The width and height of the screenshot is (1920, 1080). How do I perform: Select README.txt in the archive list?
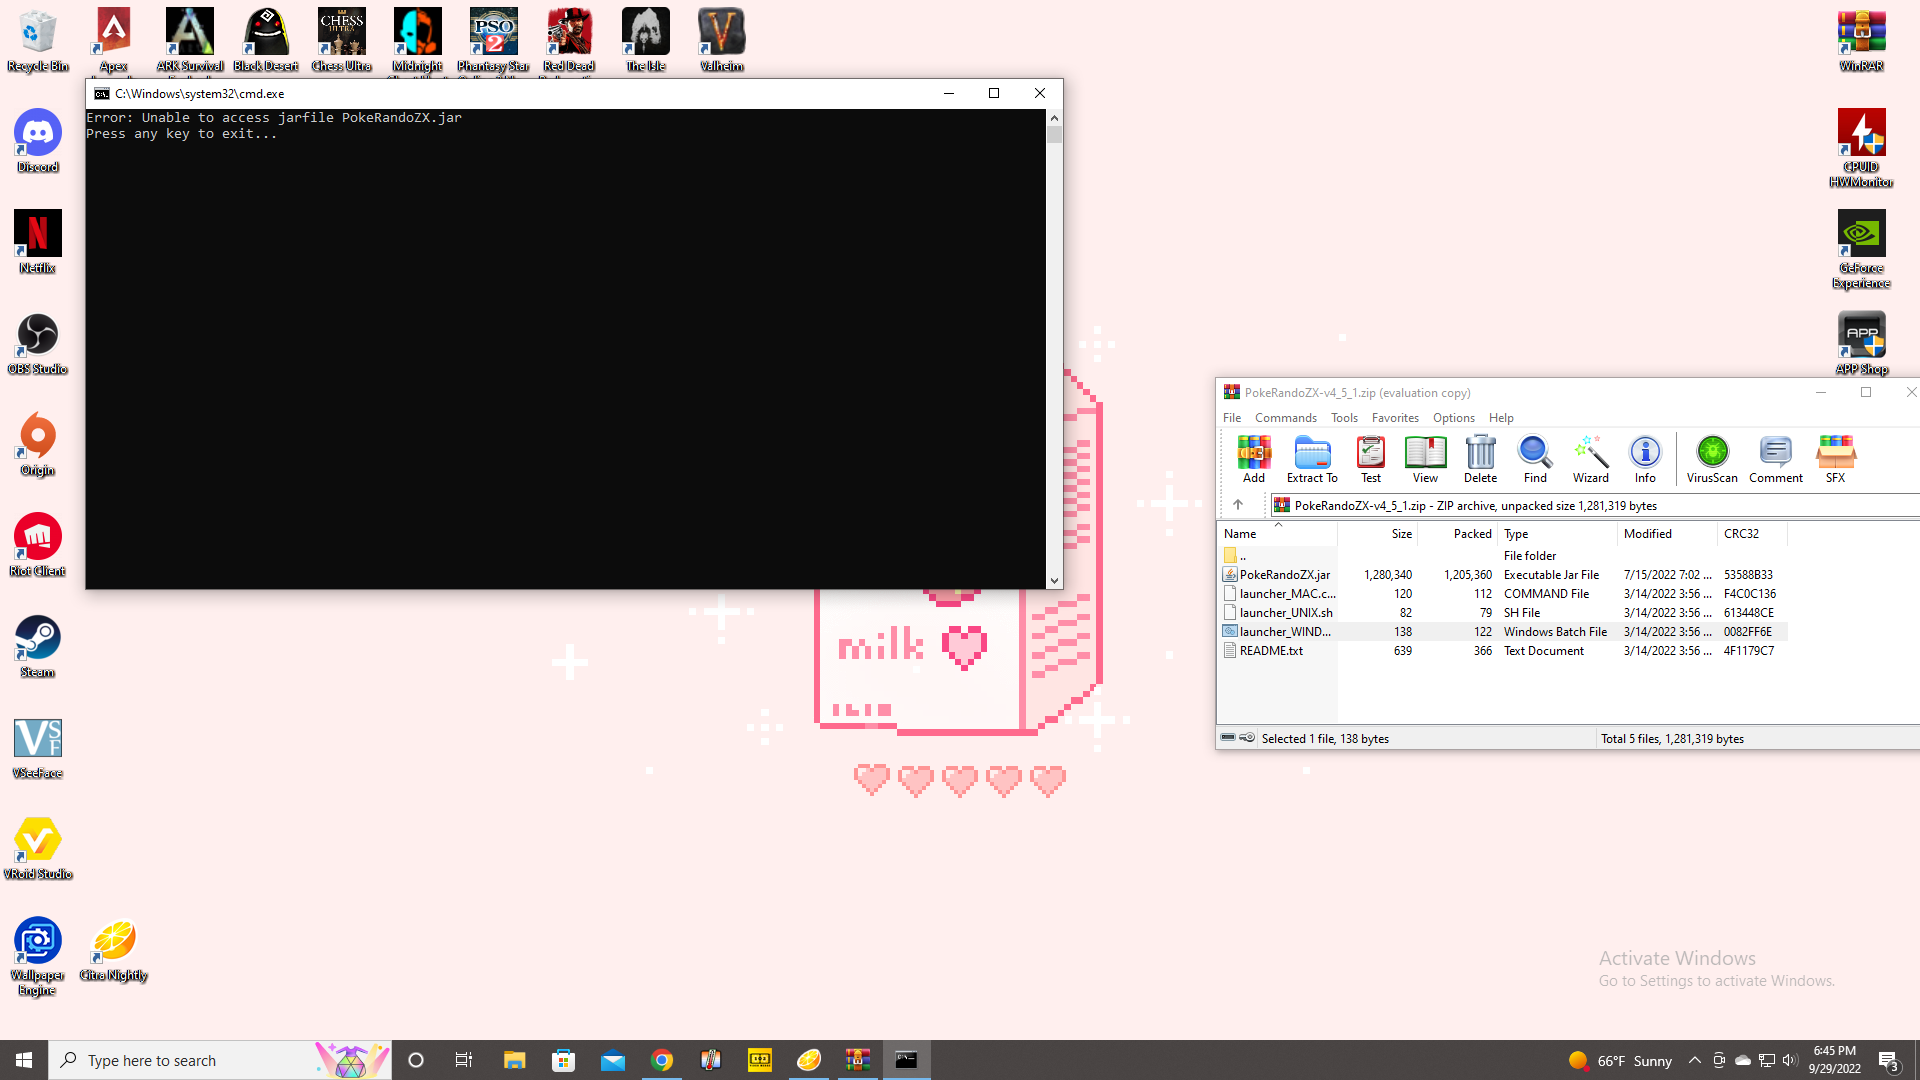click(x=1503, y=651)
